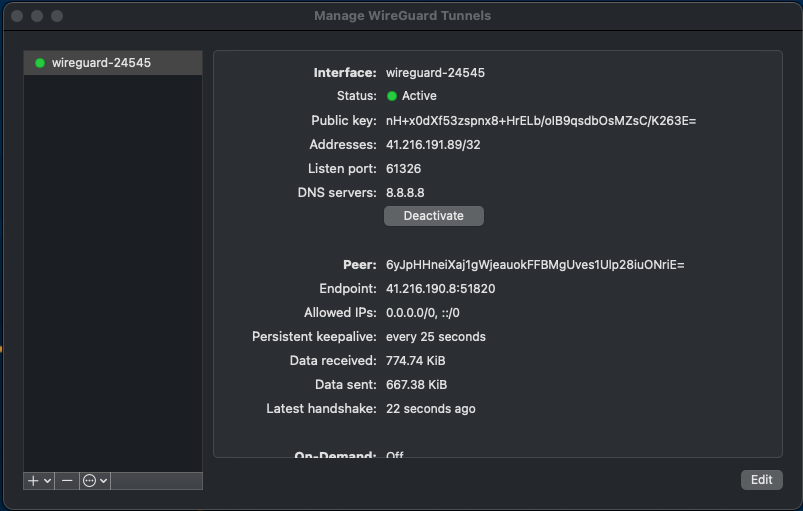Click the Manage WireGuard Tunnels title bar
The width and height of the screenshot is (803, 511).
402,16
